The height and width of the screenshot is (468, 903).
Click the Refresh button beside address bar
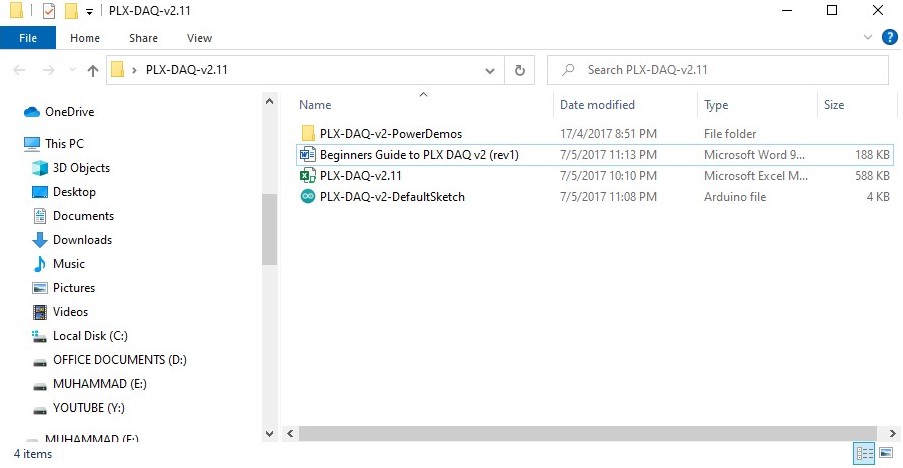click(x=519, y=70)
